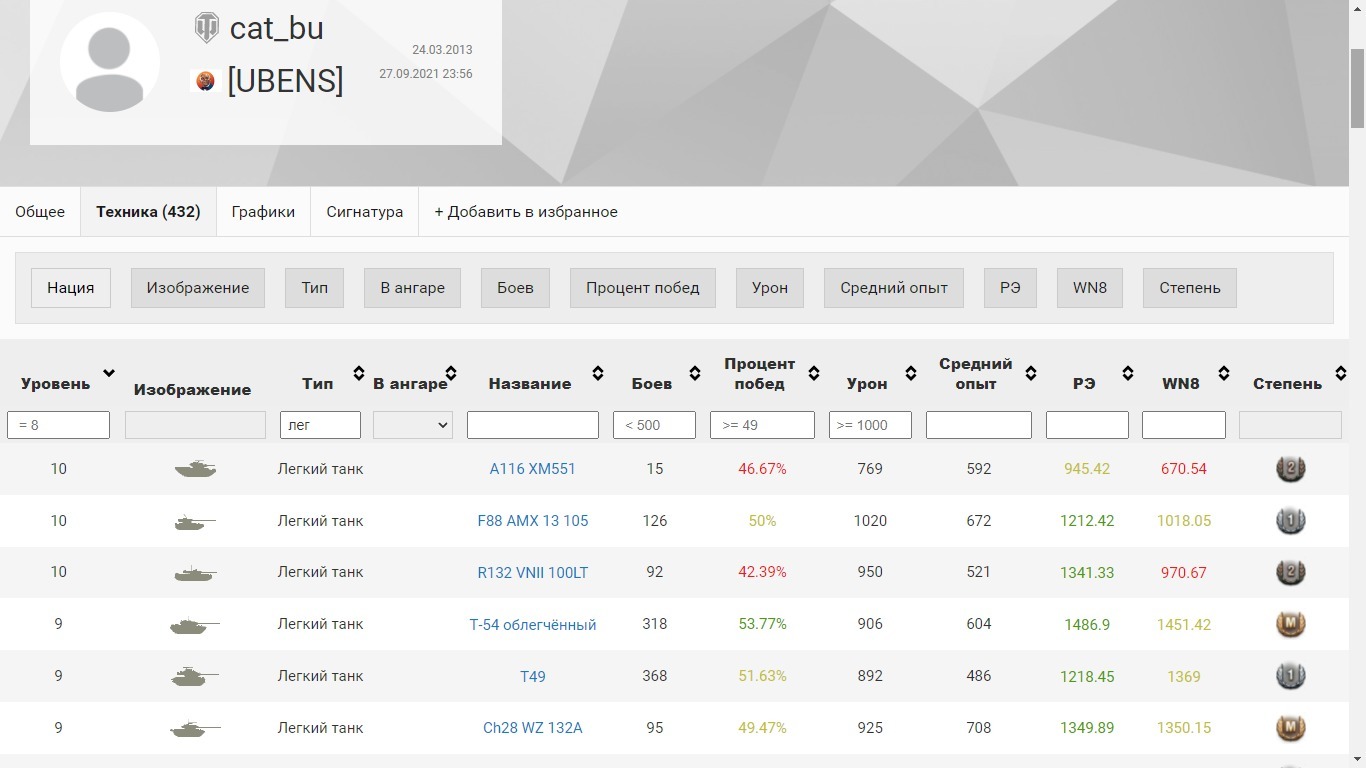The height and width of the screenshot is (768, 1366).
Task: Click the user avatar placeholder image
Action: [x=110, y=62]
